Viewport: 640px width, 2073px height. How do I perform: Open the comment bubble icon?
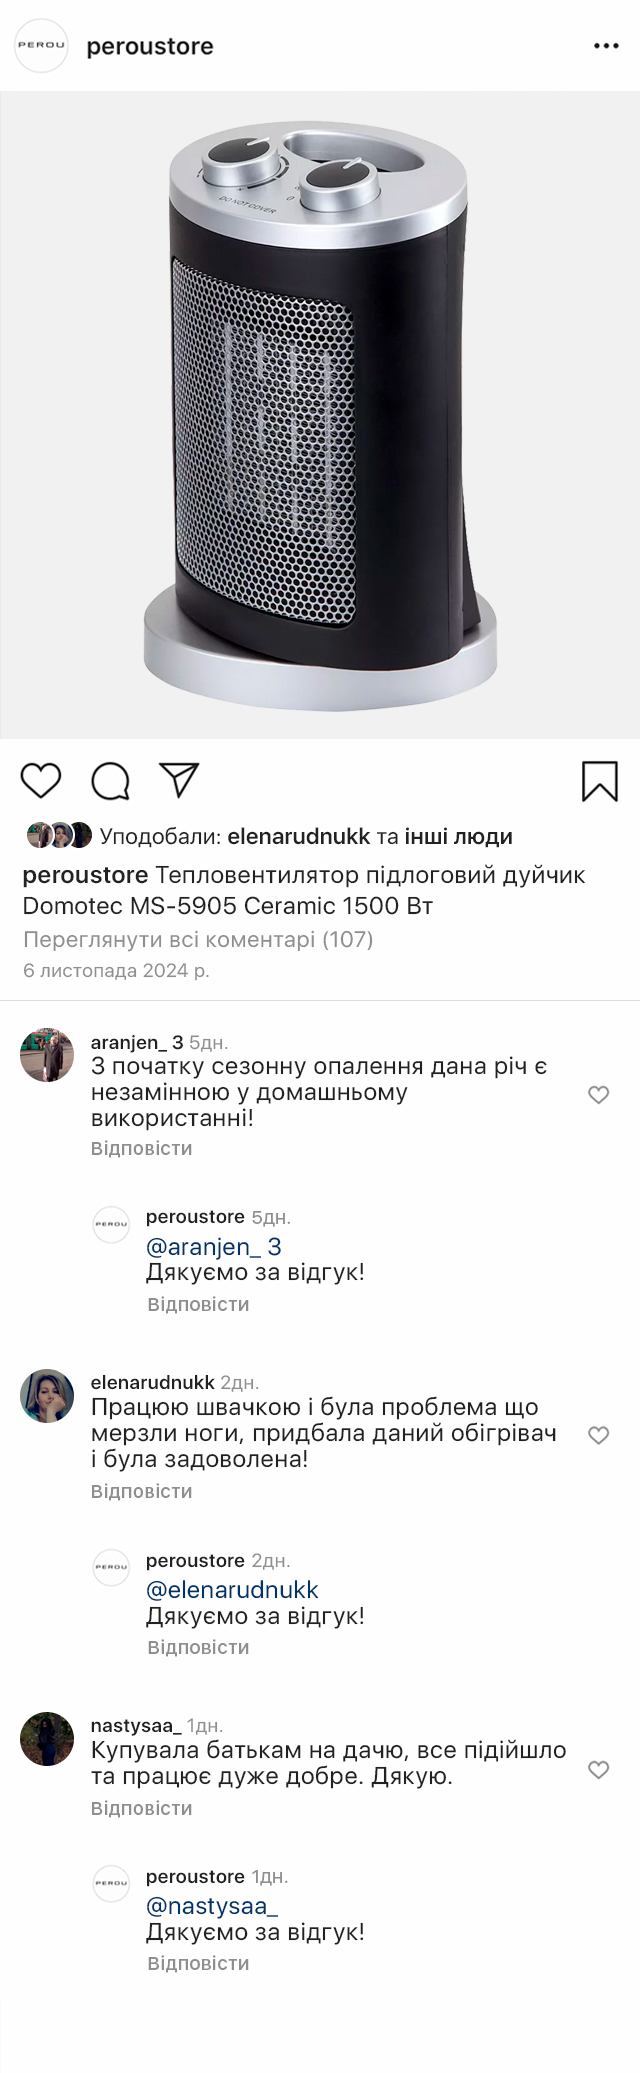[110, 781]
